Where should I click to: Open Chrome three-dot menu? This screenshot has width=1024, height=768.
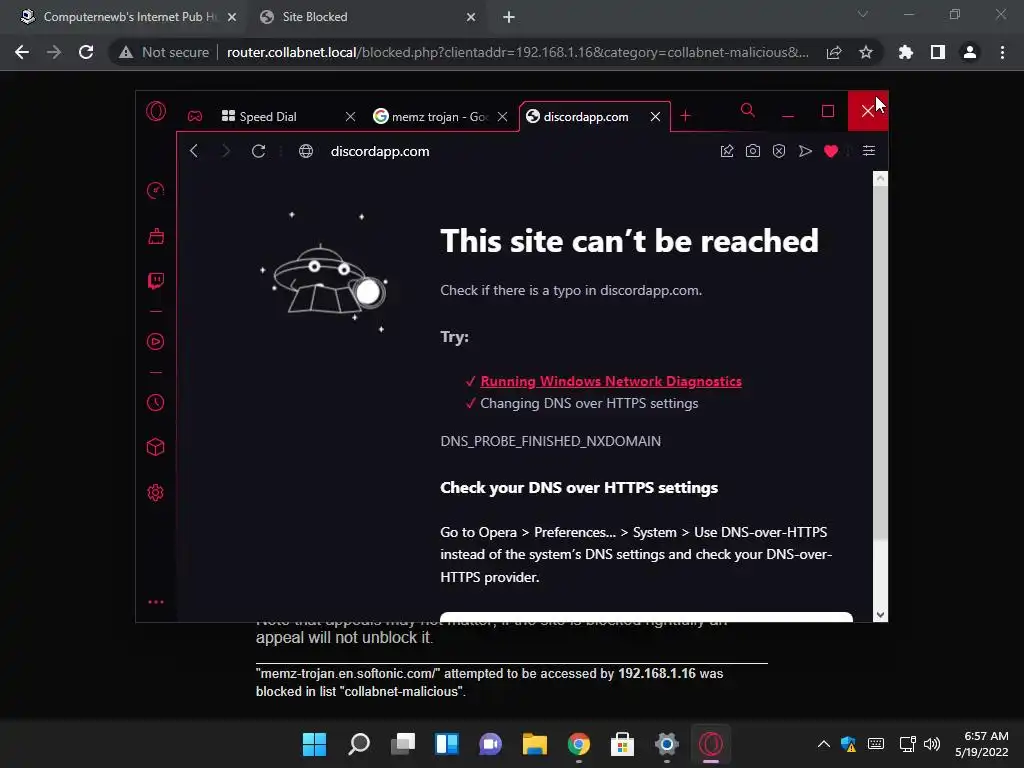coord(1002,52)
